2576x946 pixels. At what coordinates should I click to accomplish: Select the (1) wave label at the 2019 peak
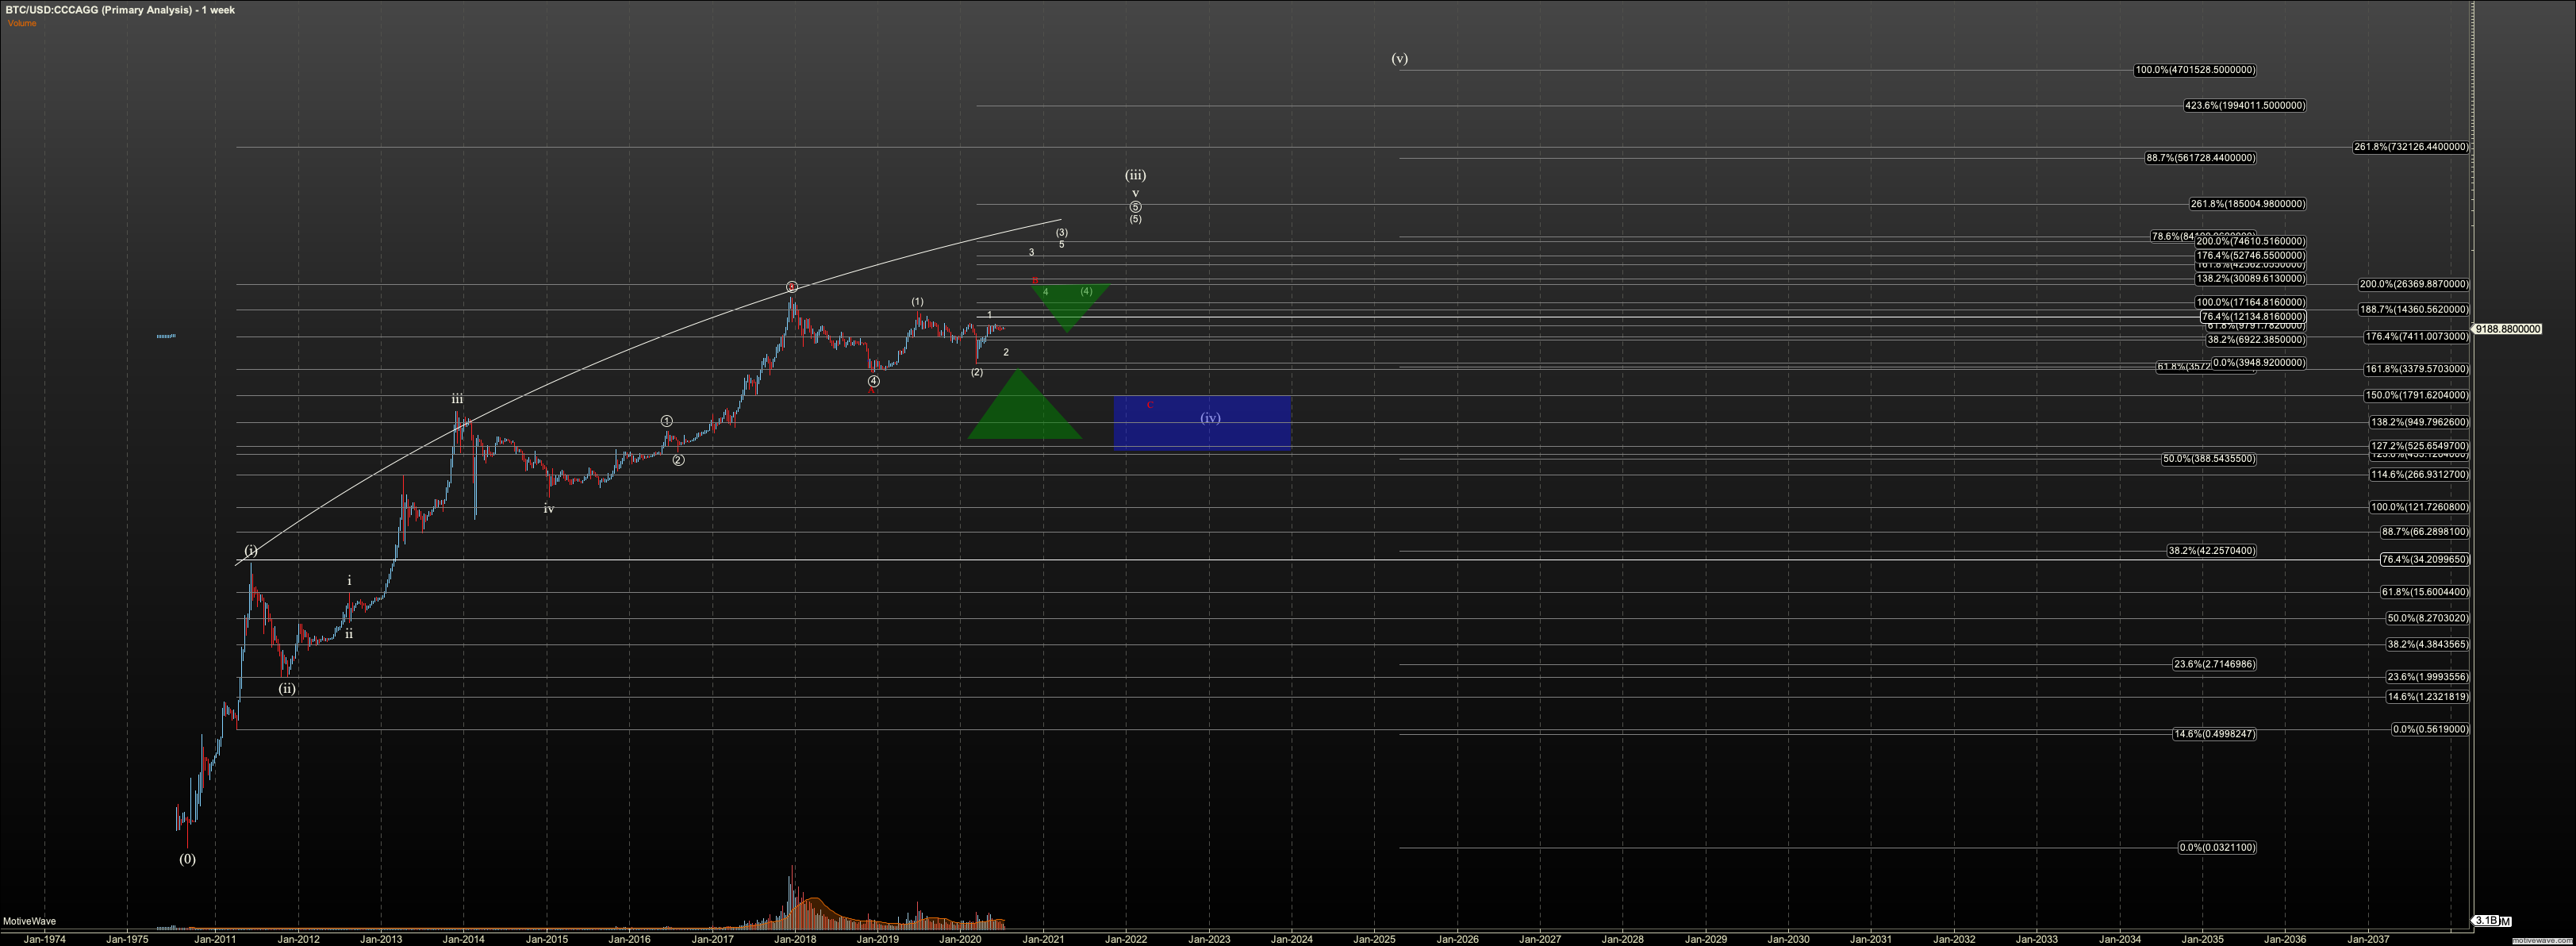917,301
